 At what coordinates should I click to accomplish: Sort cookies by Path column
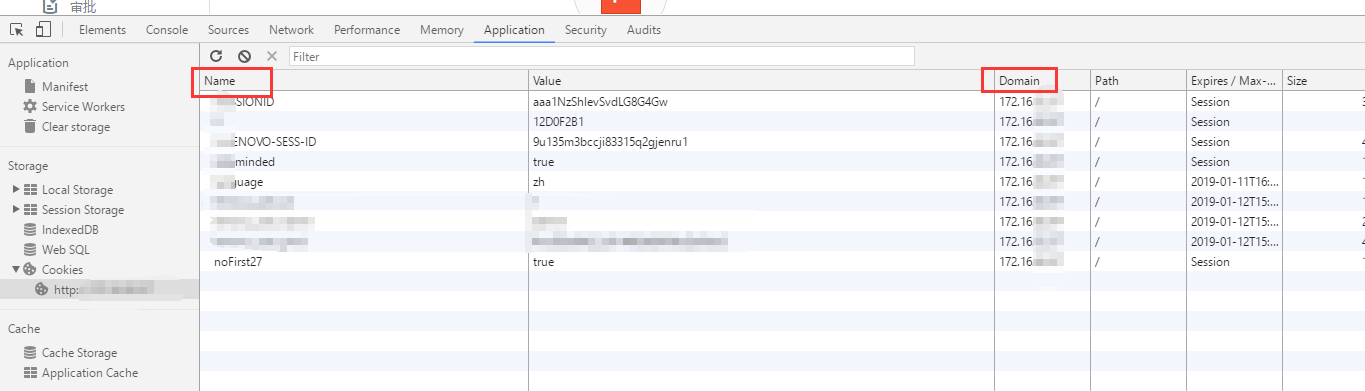[1138, 80]
